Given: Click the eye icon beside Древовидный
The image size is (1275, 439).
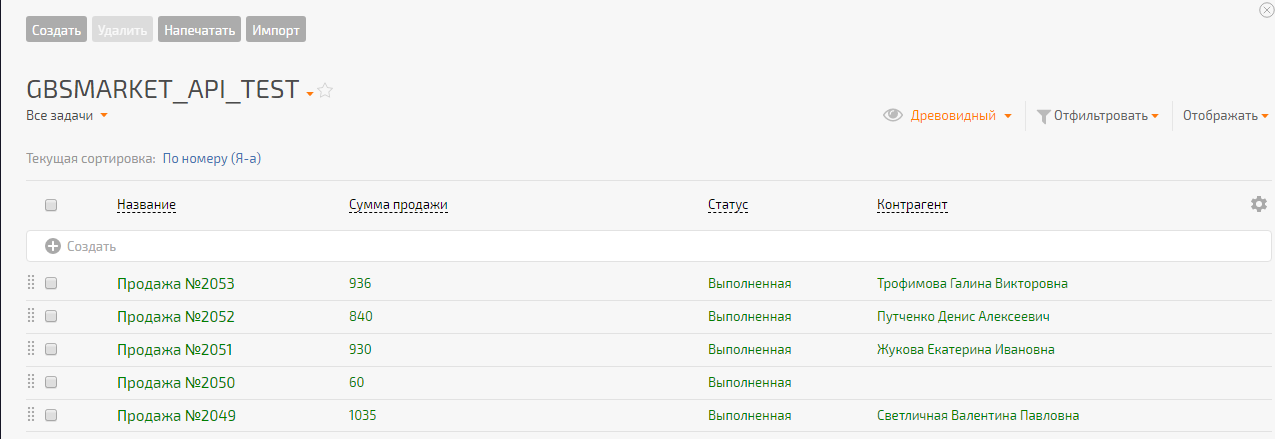Looking at the screenshot, I should 893,116.
